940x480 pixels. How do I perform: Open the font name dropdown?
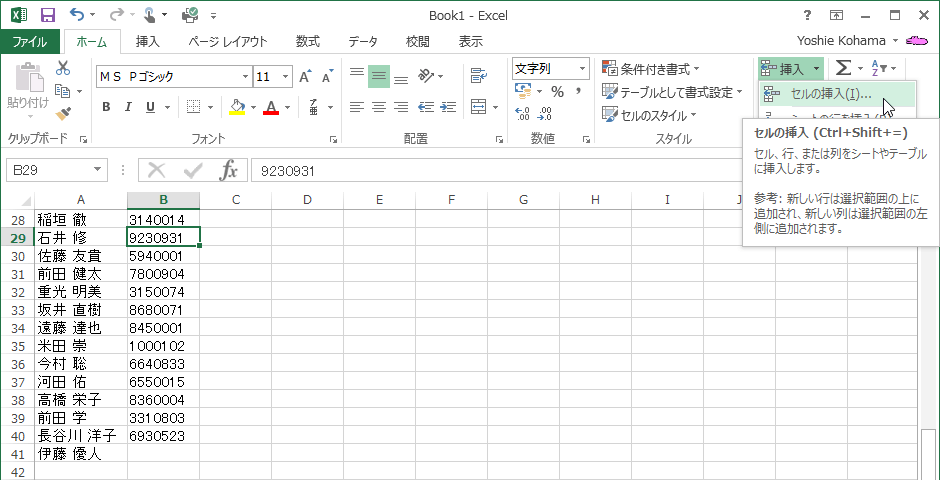[245, 77]
